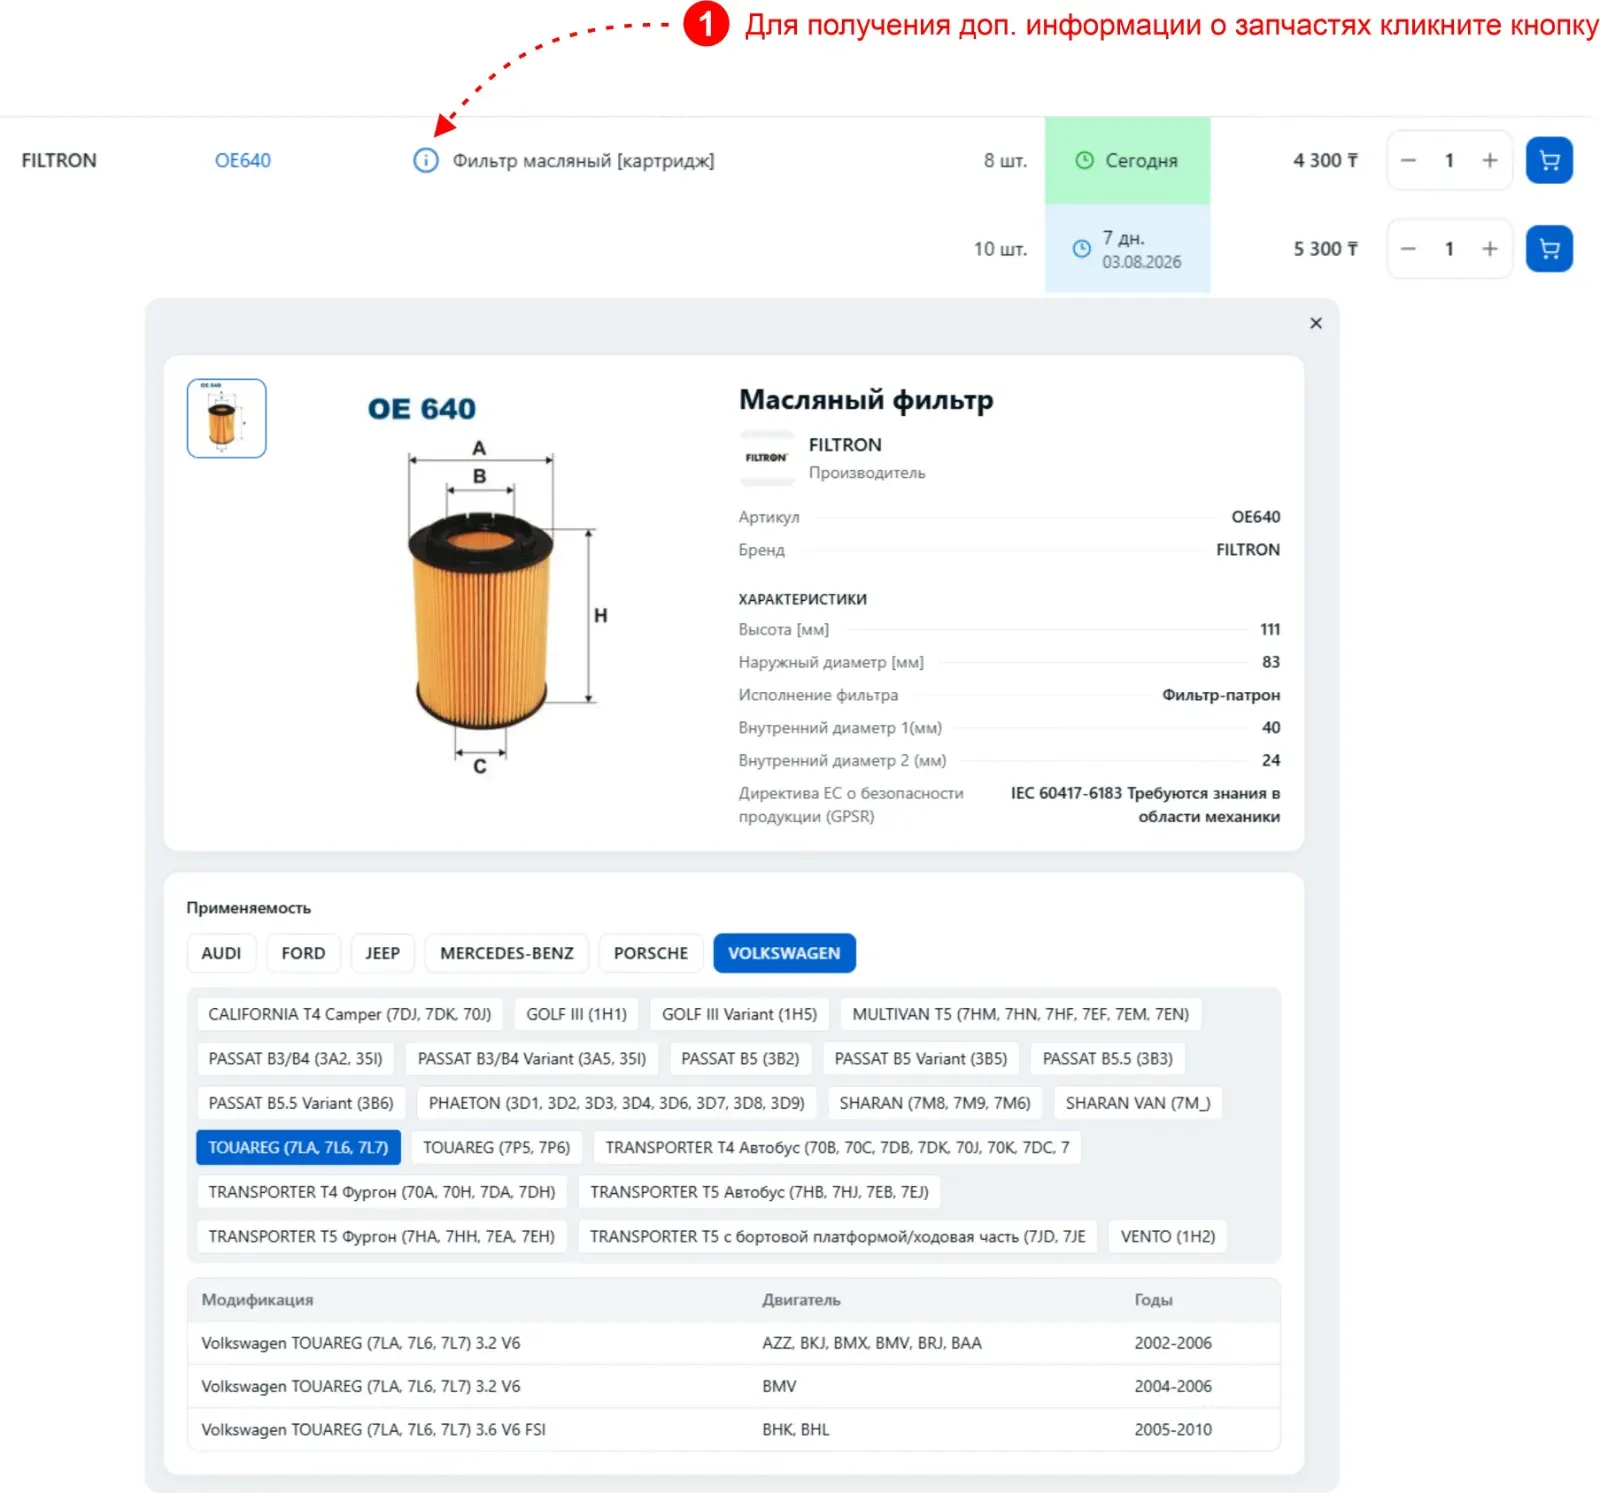
Task: Choose PASSAT B3/B4 (3A2, 35I) model
Action: 296,1058
